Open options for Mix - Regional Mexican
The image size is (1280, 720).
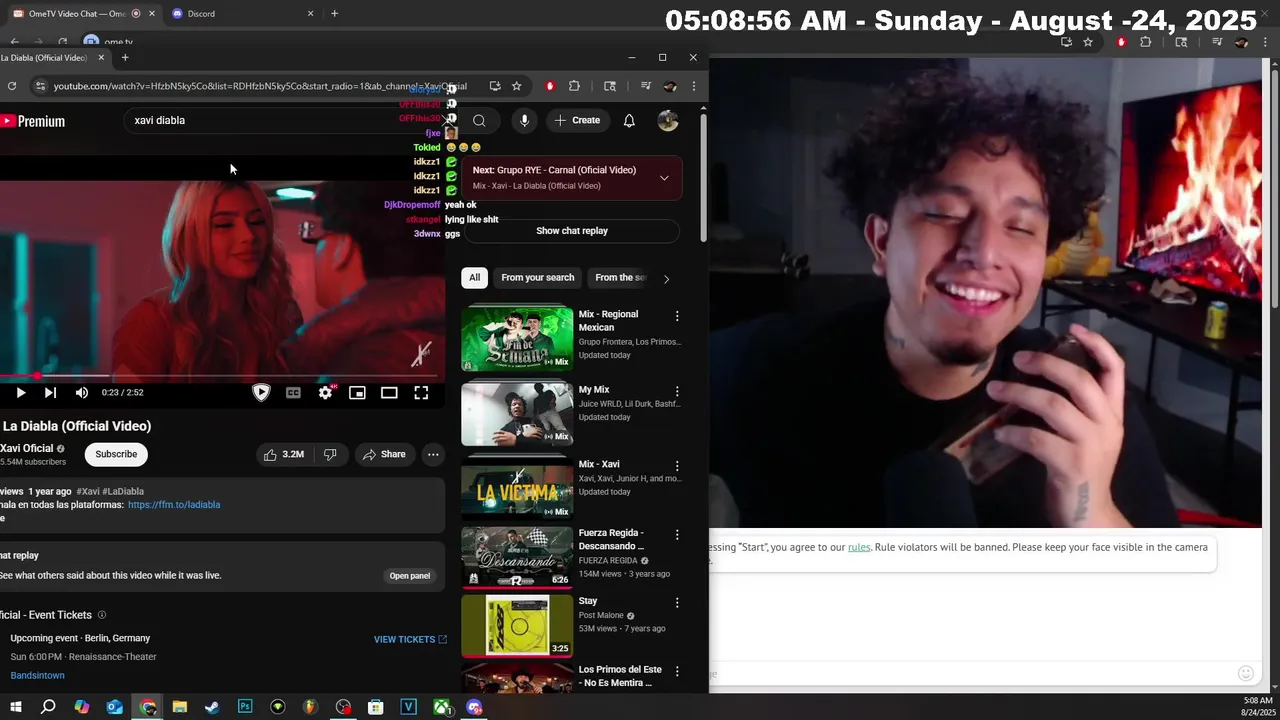[677, 316]
